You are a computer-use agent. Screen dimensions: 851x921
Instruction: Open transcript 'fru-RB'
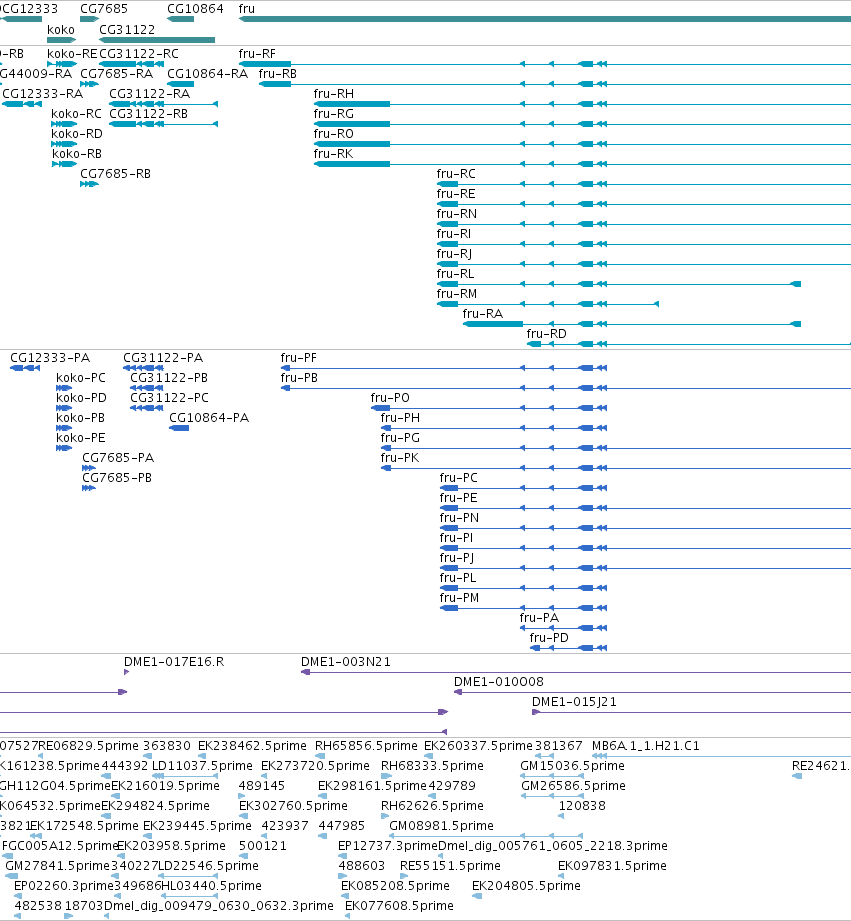[277, 74]
